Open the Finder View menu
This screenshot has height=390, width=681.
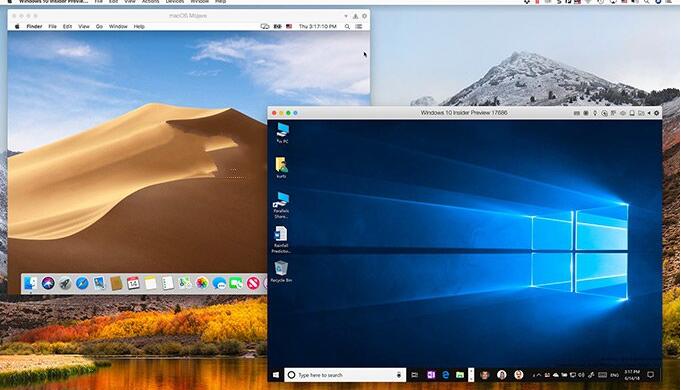[84, 26]
